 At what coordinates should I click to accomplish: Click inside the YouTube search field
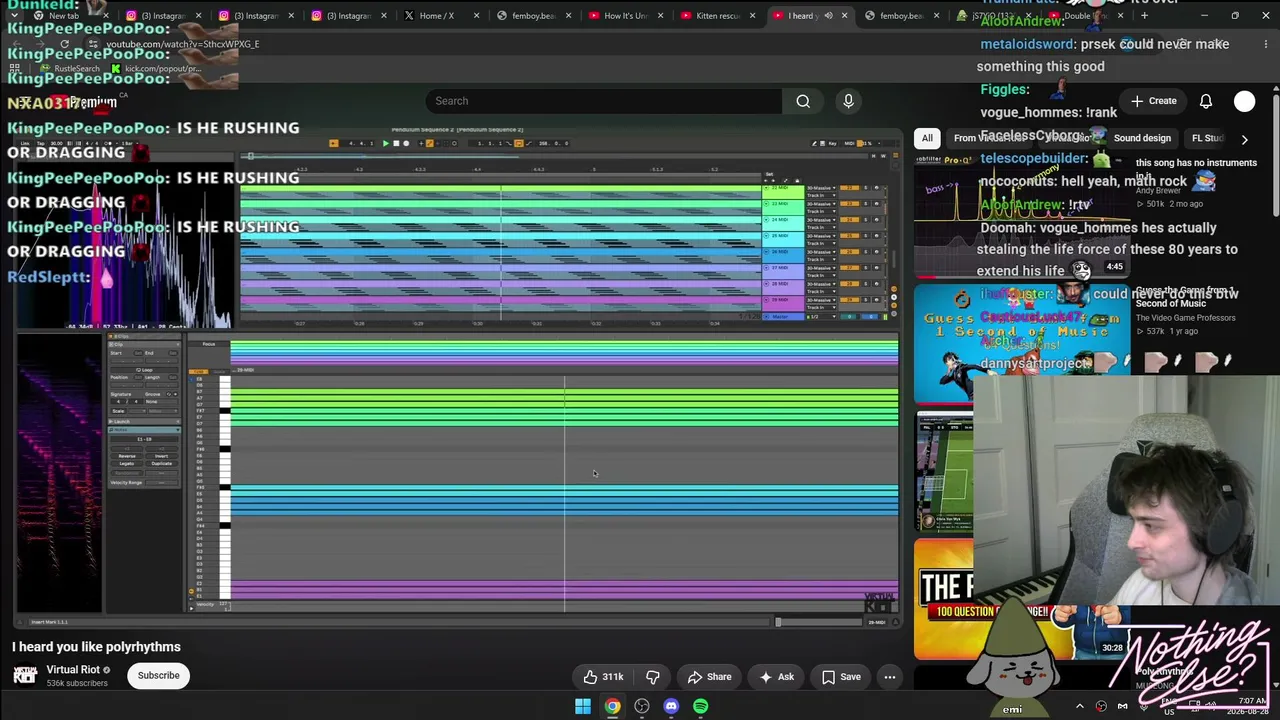point(604,101)
